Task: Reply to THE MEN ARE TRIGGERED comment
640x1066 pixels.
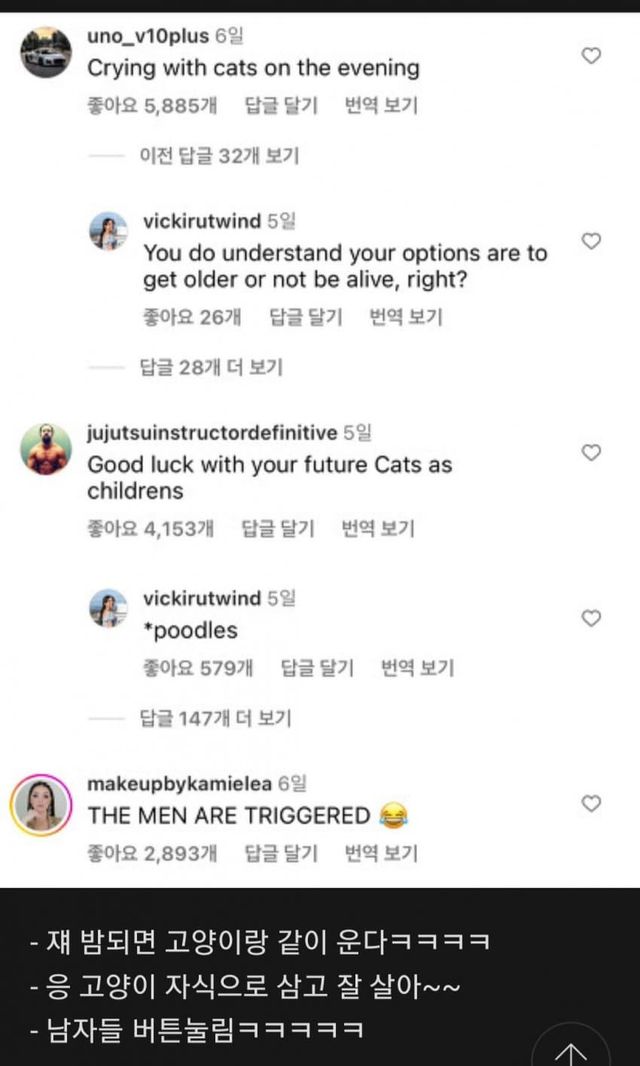Action: pyautogui.click(x=280, y=853)
